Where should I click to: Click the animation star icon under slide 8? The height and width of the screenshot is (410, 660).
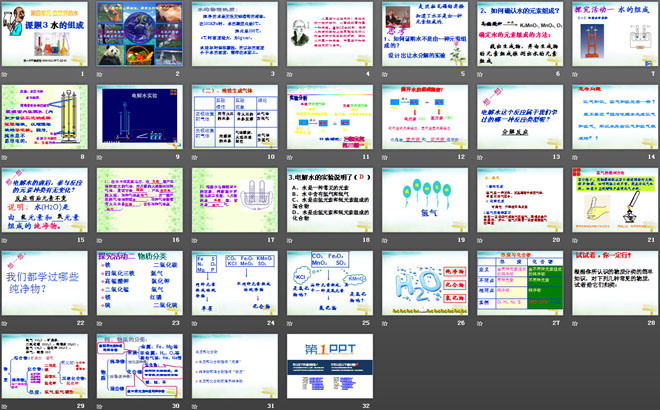(x=5, y=157)
